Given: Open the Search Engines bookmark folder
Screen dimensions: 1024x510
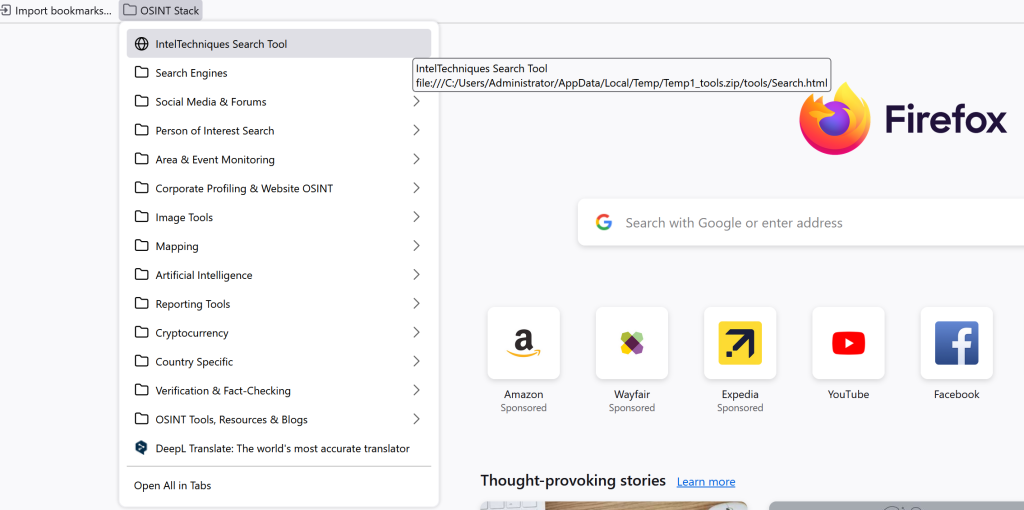Looking at the screenshot, I should click(x=279, y=72).
